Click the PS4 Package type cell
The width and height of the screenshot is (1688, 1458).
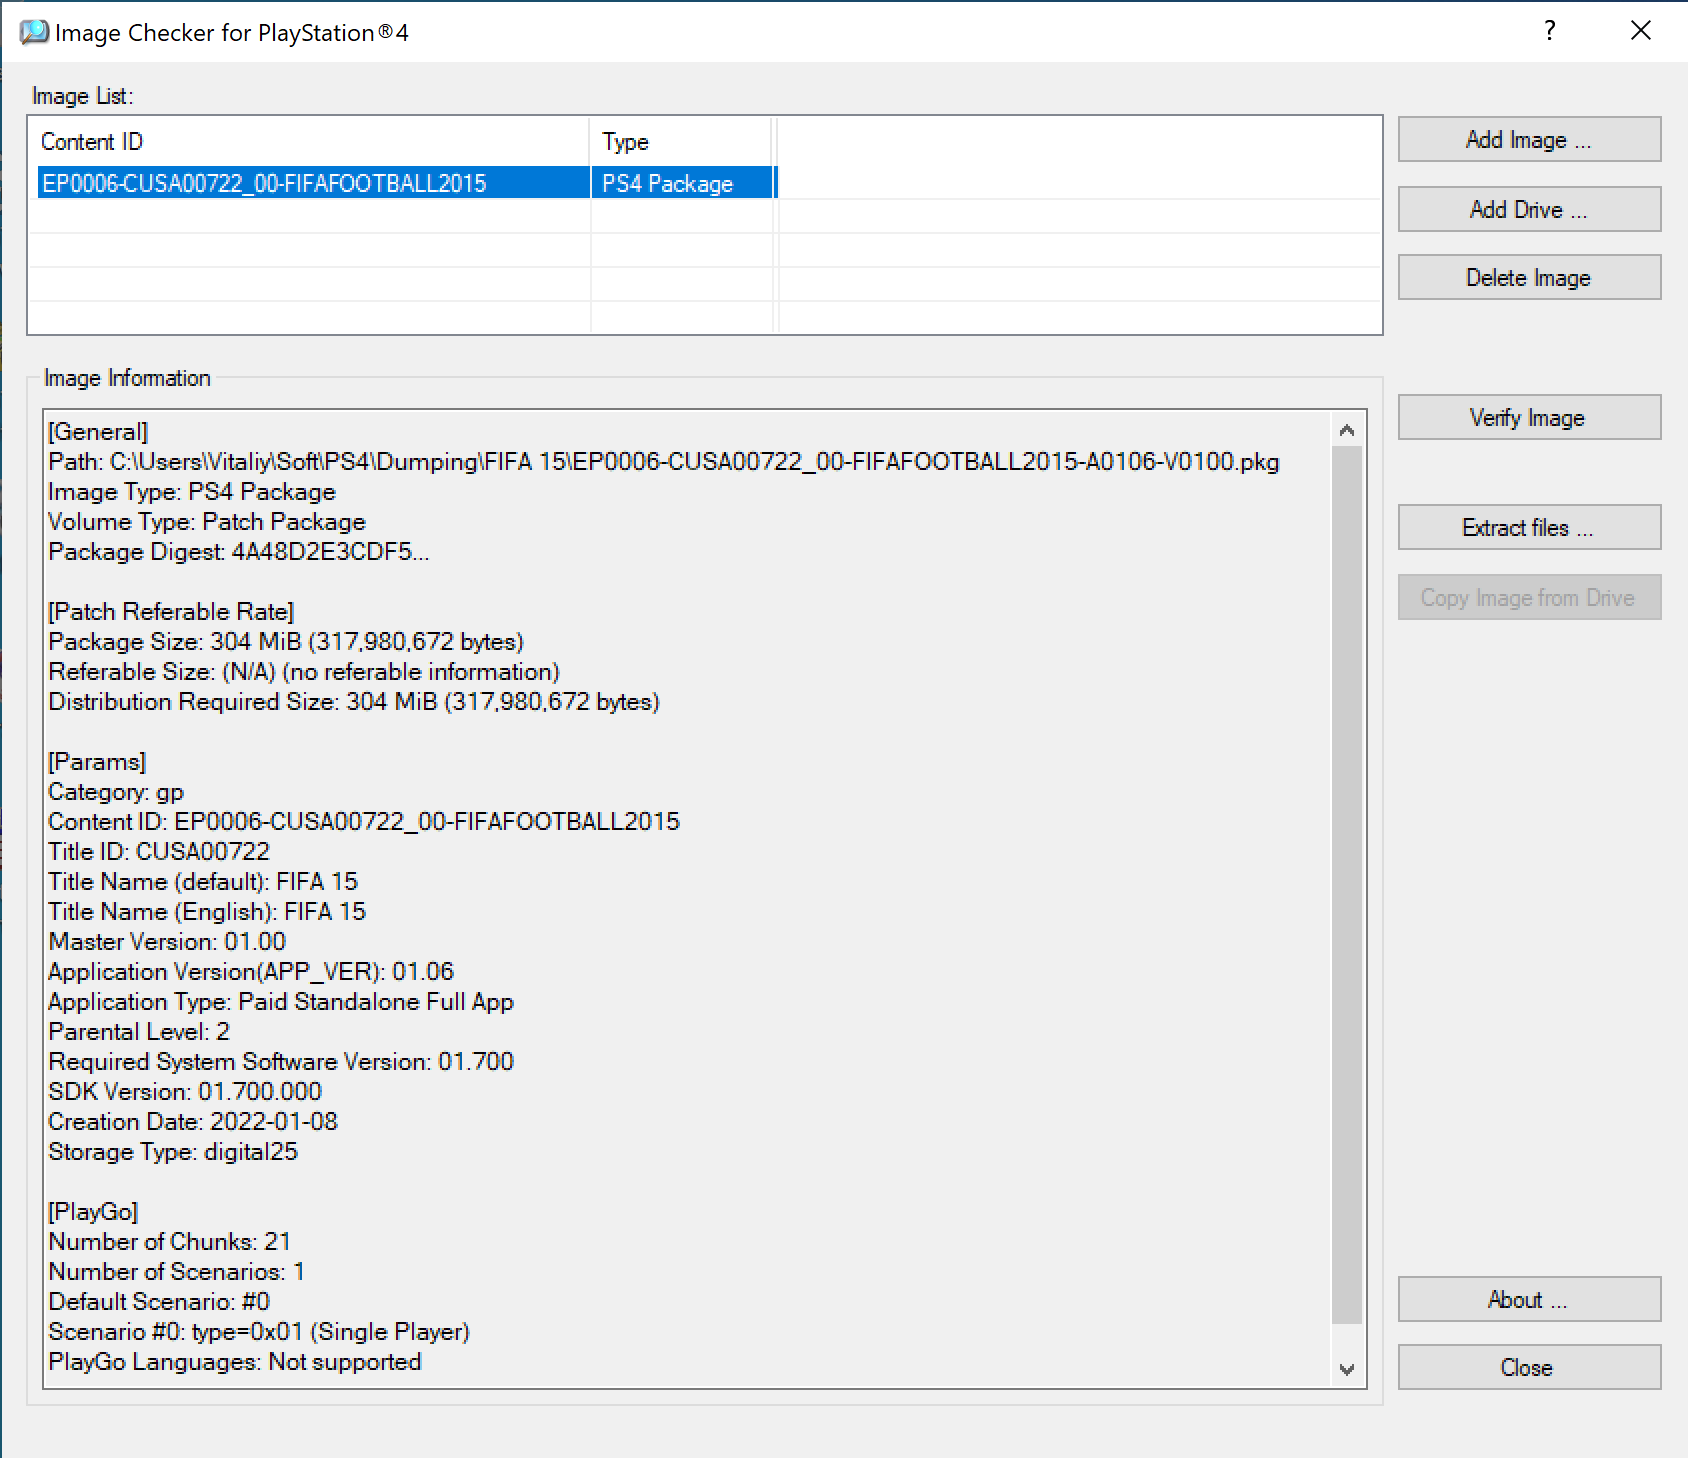684,183
